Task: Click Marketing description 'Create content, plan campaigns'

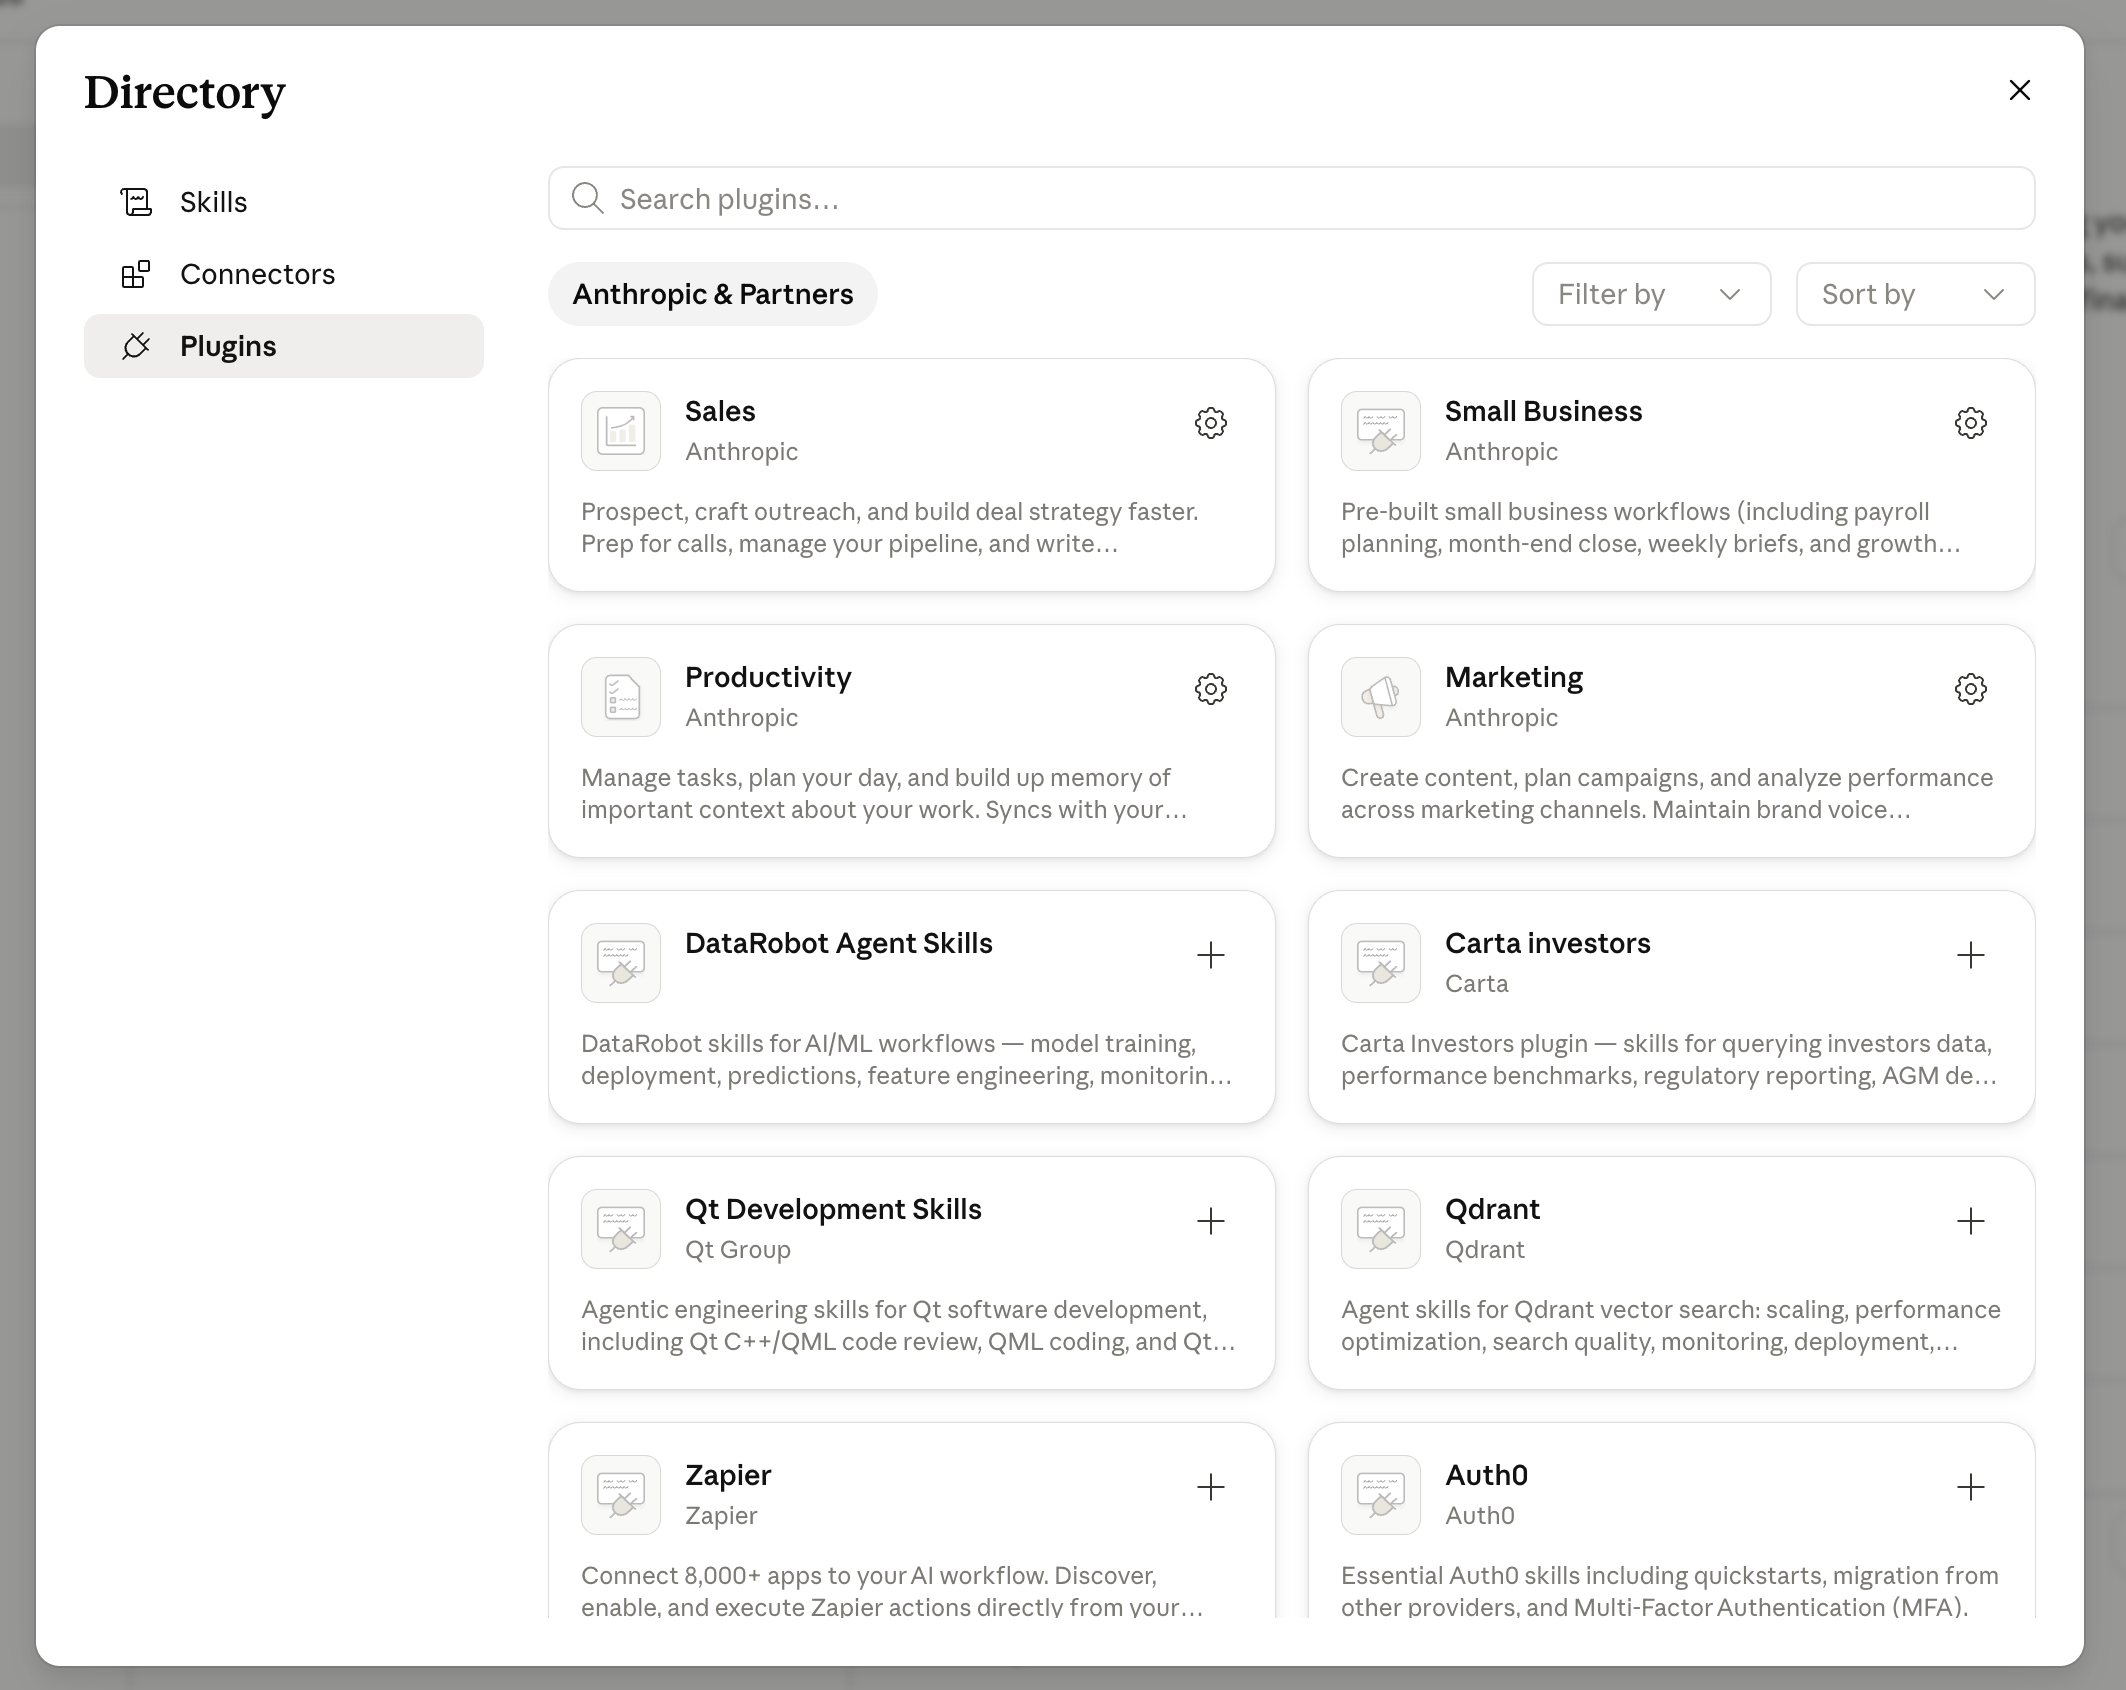Action: click(x=1667, y=793)
